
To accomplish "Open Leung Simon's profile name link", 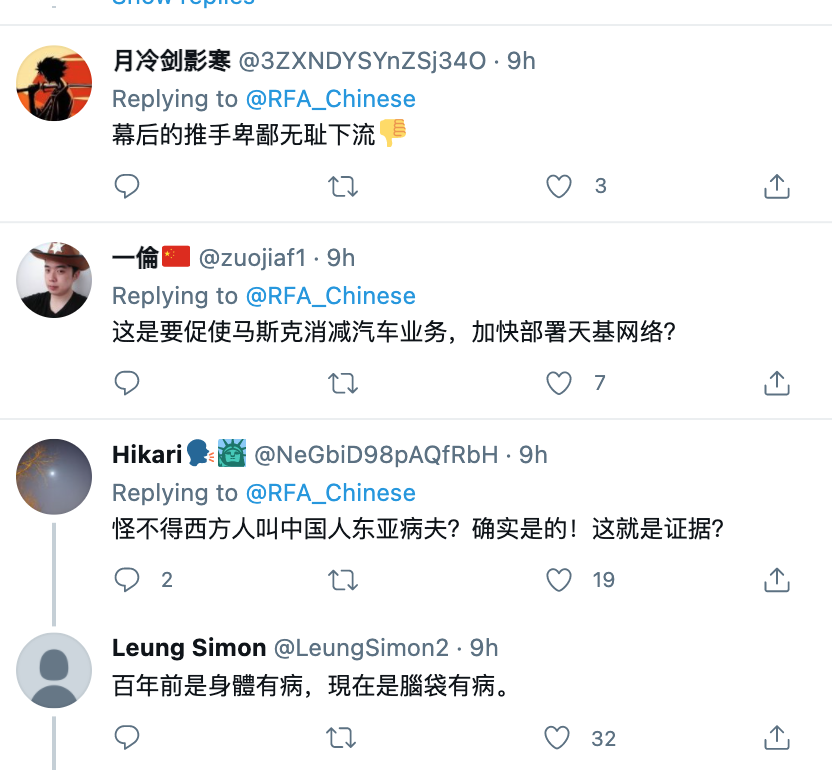I will tap(189, 648).
